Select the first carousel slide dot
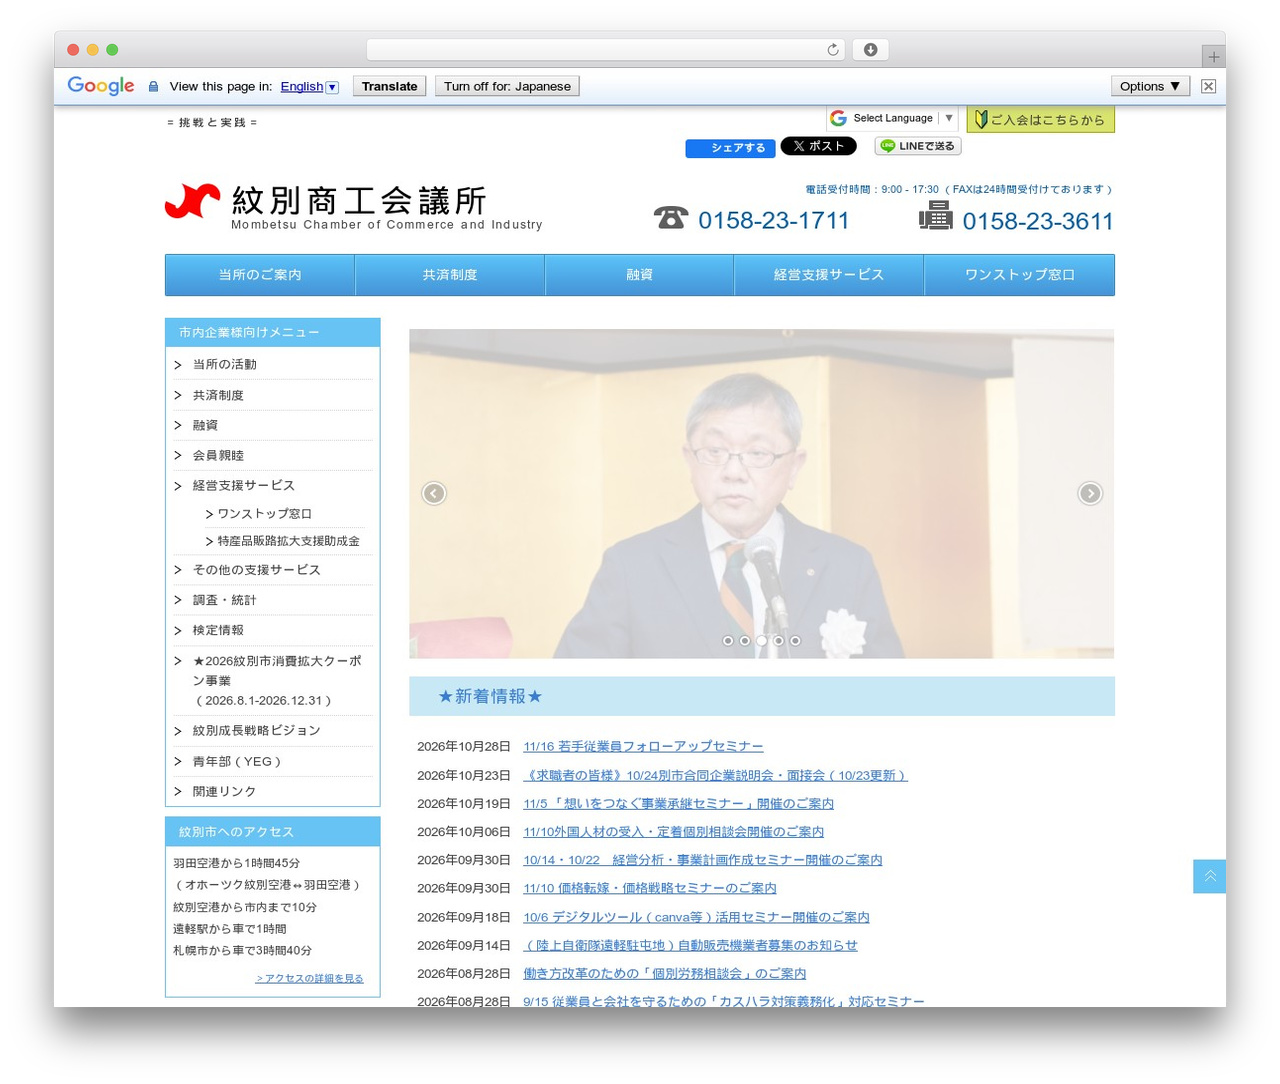Image resolution: width=1280 pixels, height=1084 pixels. coord(728,641)
